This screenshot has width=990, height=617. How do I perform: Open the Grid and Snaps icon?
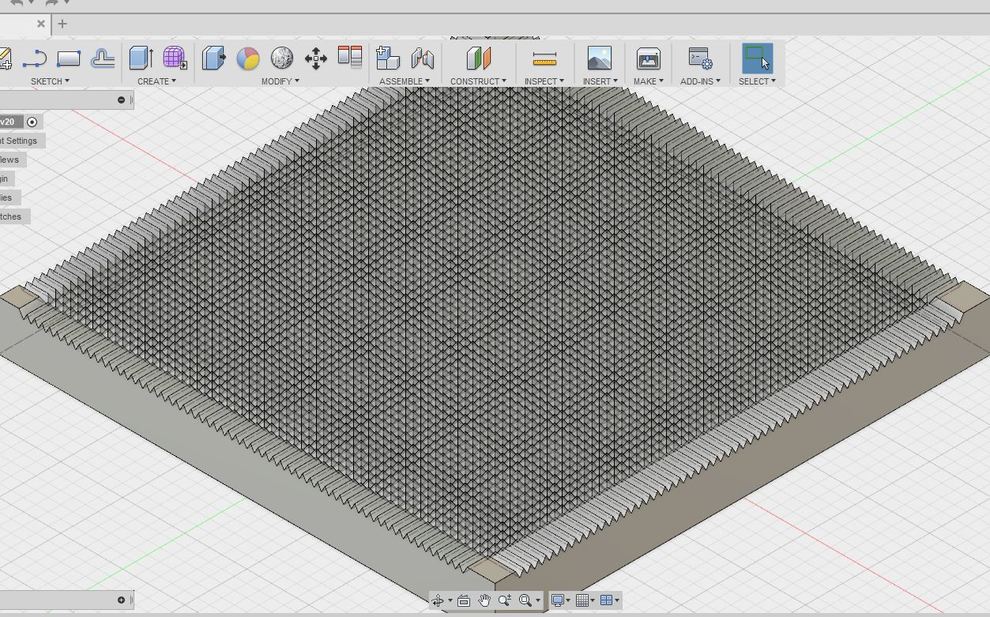[582, 601]
